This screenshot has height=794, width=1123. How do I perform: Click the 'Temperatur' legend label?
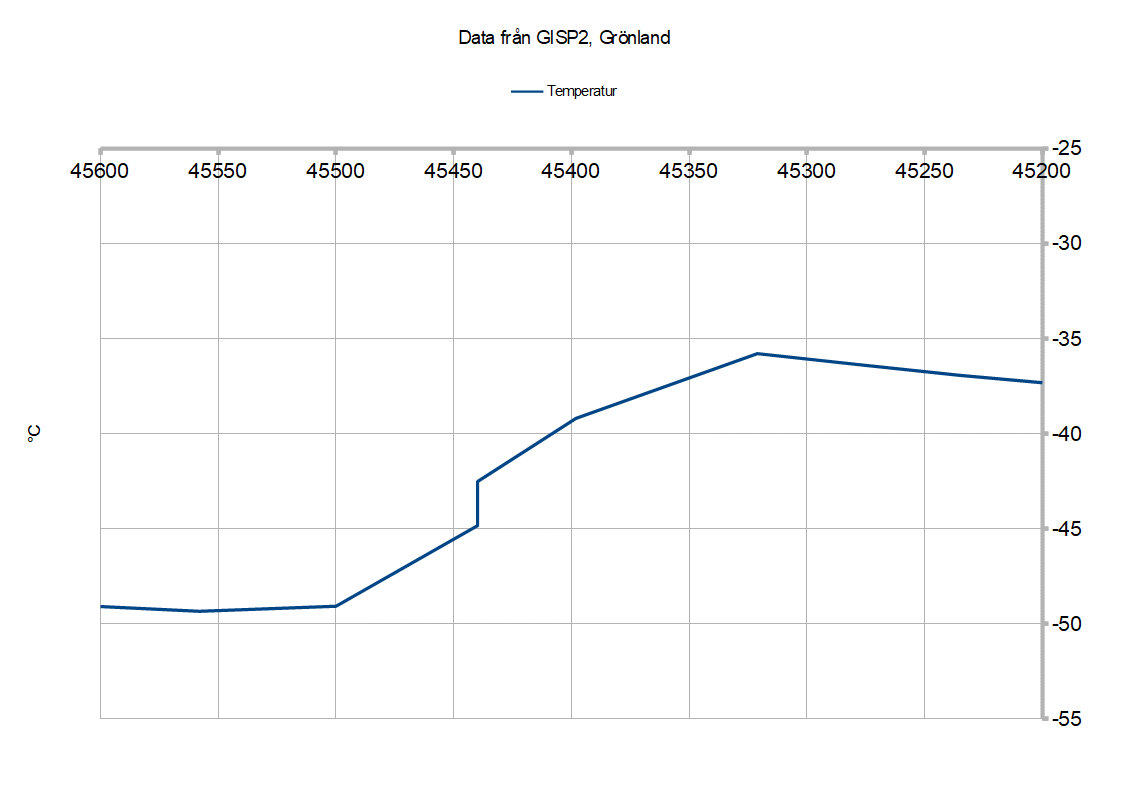point(582,91)
